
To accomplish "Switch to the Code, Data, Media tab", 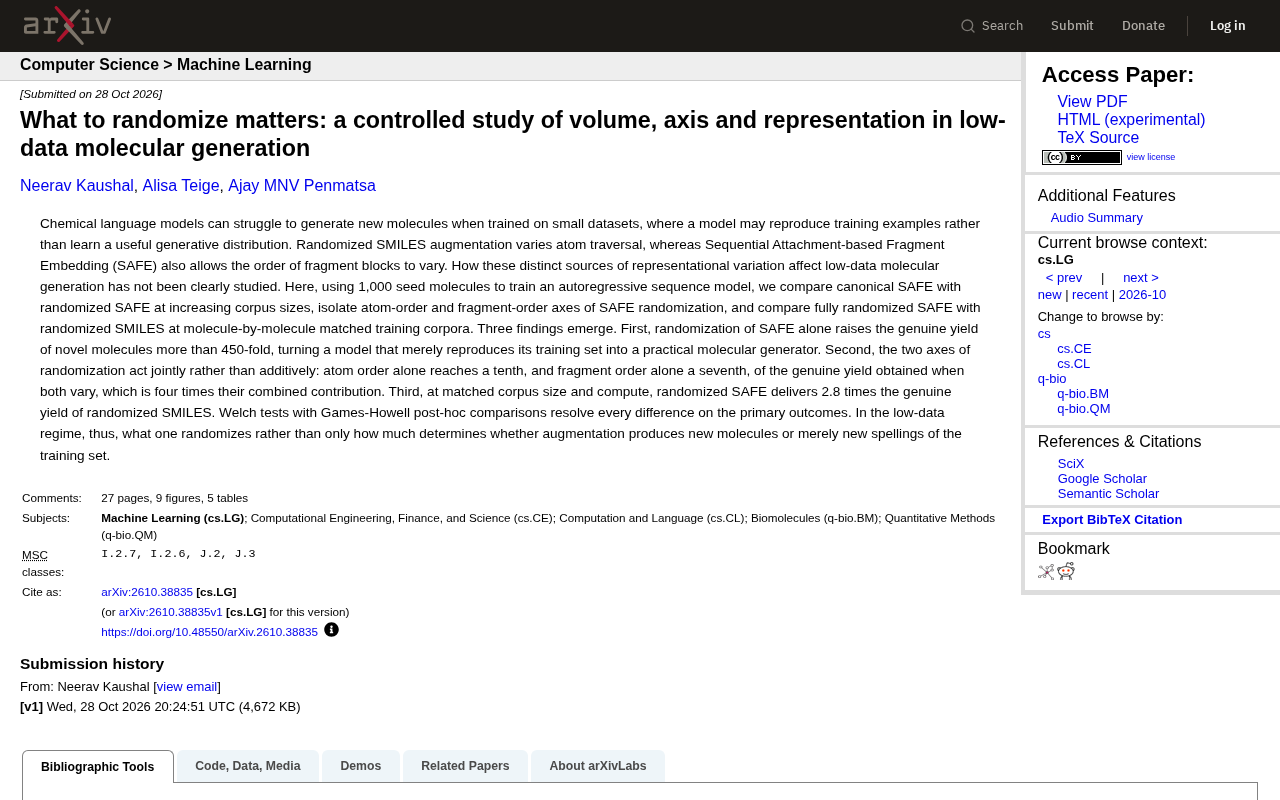I will [x=248, y=766].
